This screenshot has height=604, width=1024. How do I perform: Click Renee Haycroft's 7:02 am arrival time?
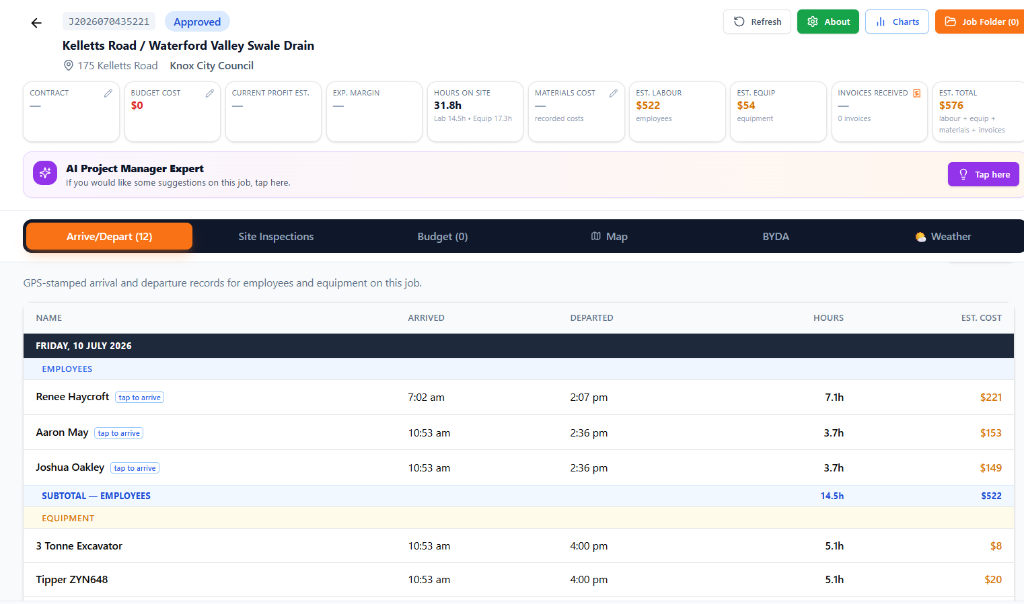(426, 397)
